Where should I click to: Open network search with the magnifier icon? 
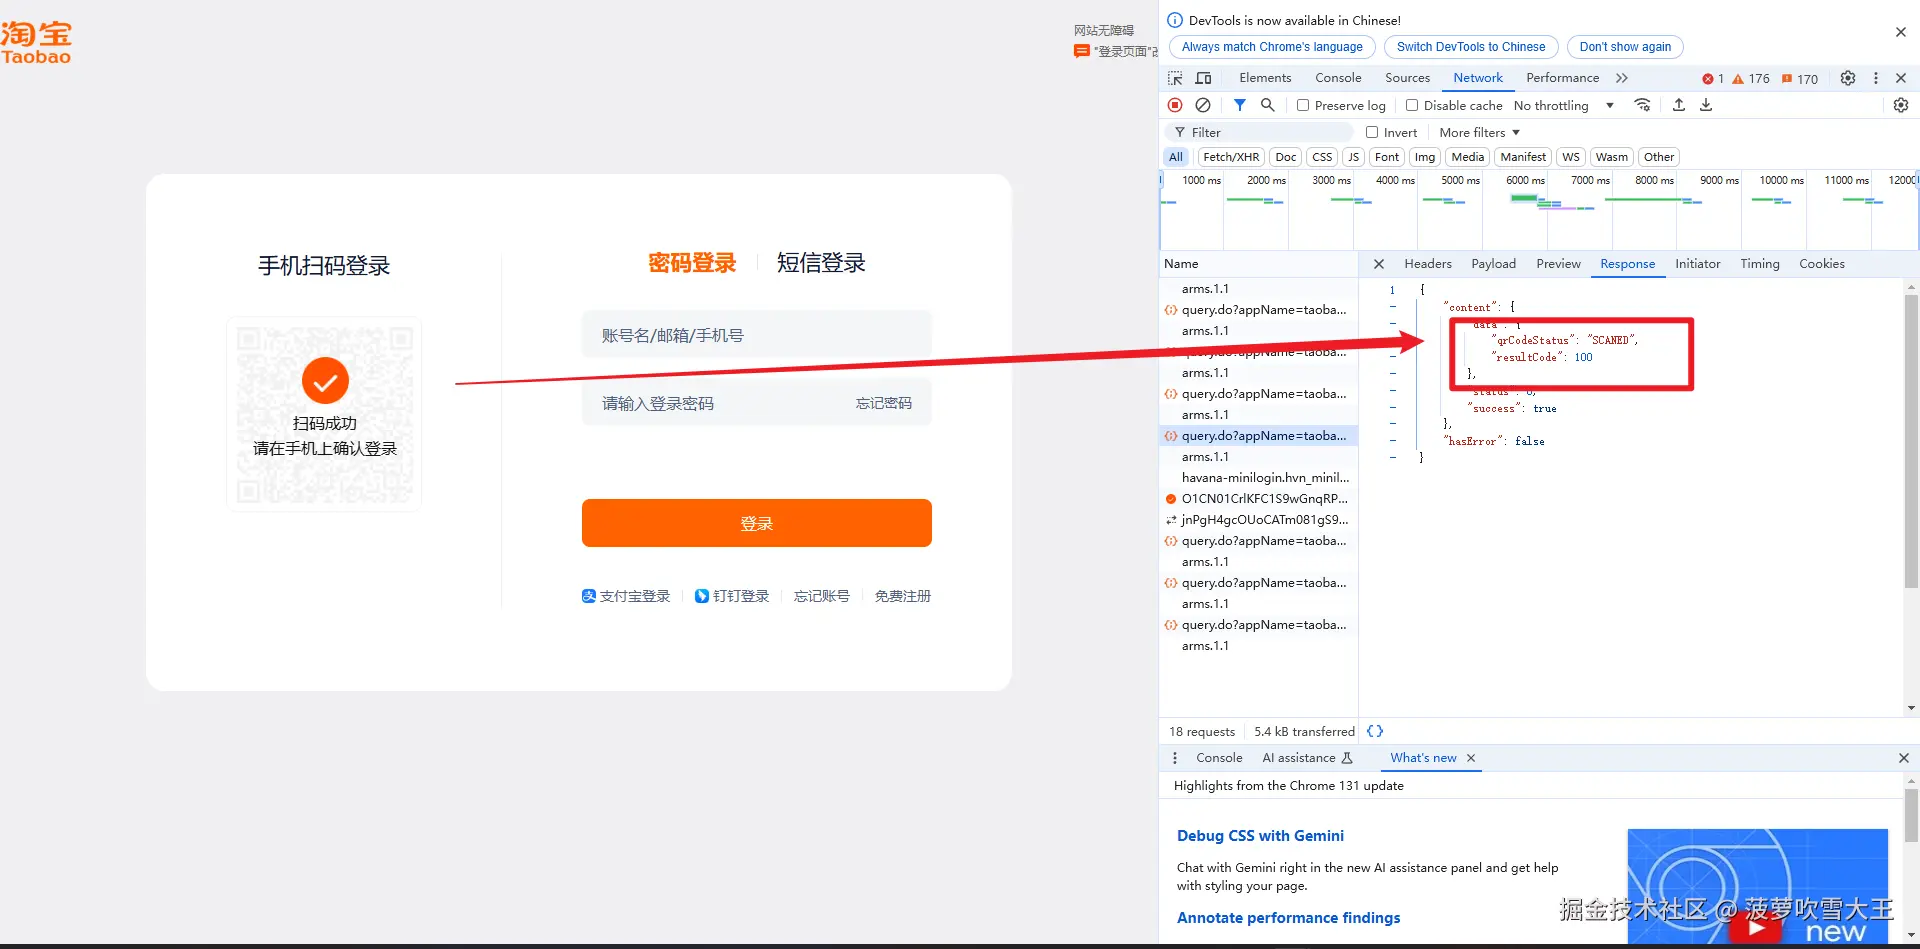[x=1268, y=105]
